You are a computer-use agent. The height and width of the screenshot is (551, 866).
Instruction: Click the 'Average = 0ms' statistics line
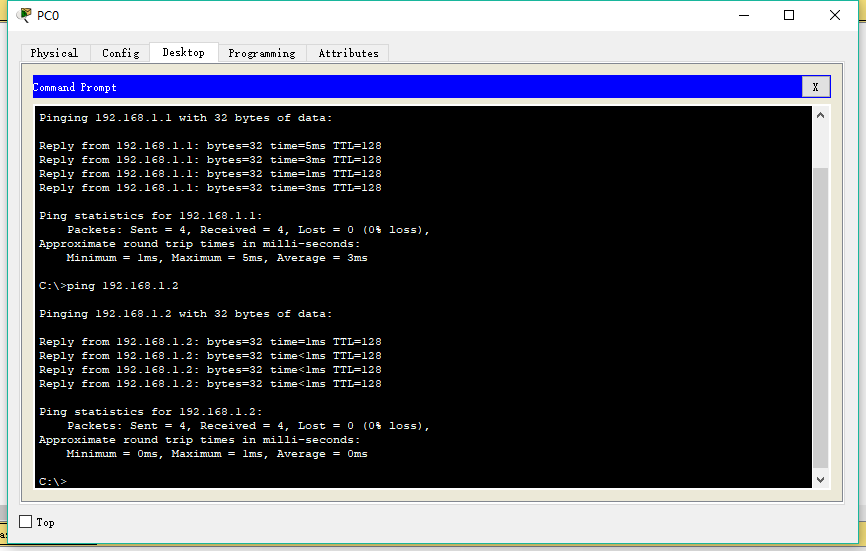217,453
